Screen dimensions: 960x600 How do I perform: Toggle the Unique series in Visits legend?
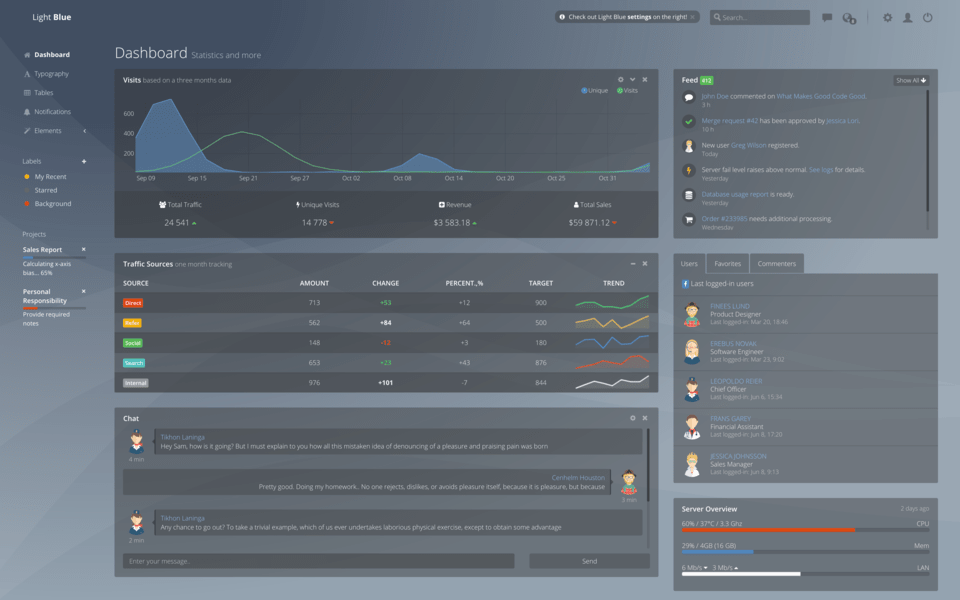tap(595, 91)
